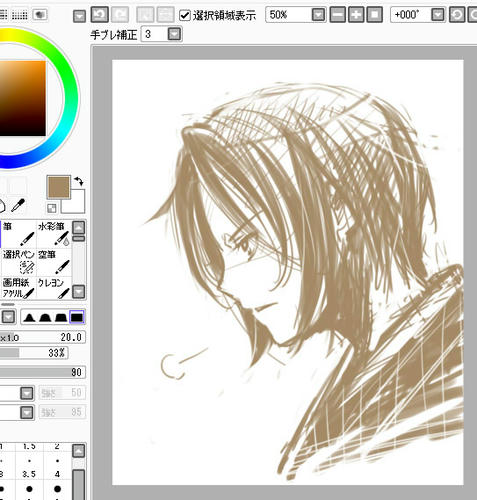Click the min size slider showing 33%

tap(34, 353)
